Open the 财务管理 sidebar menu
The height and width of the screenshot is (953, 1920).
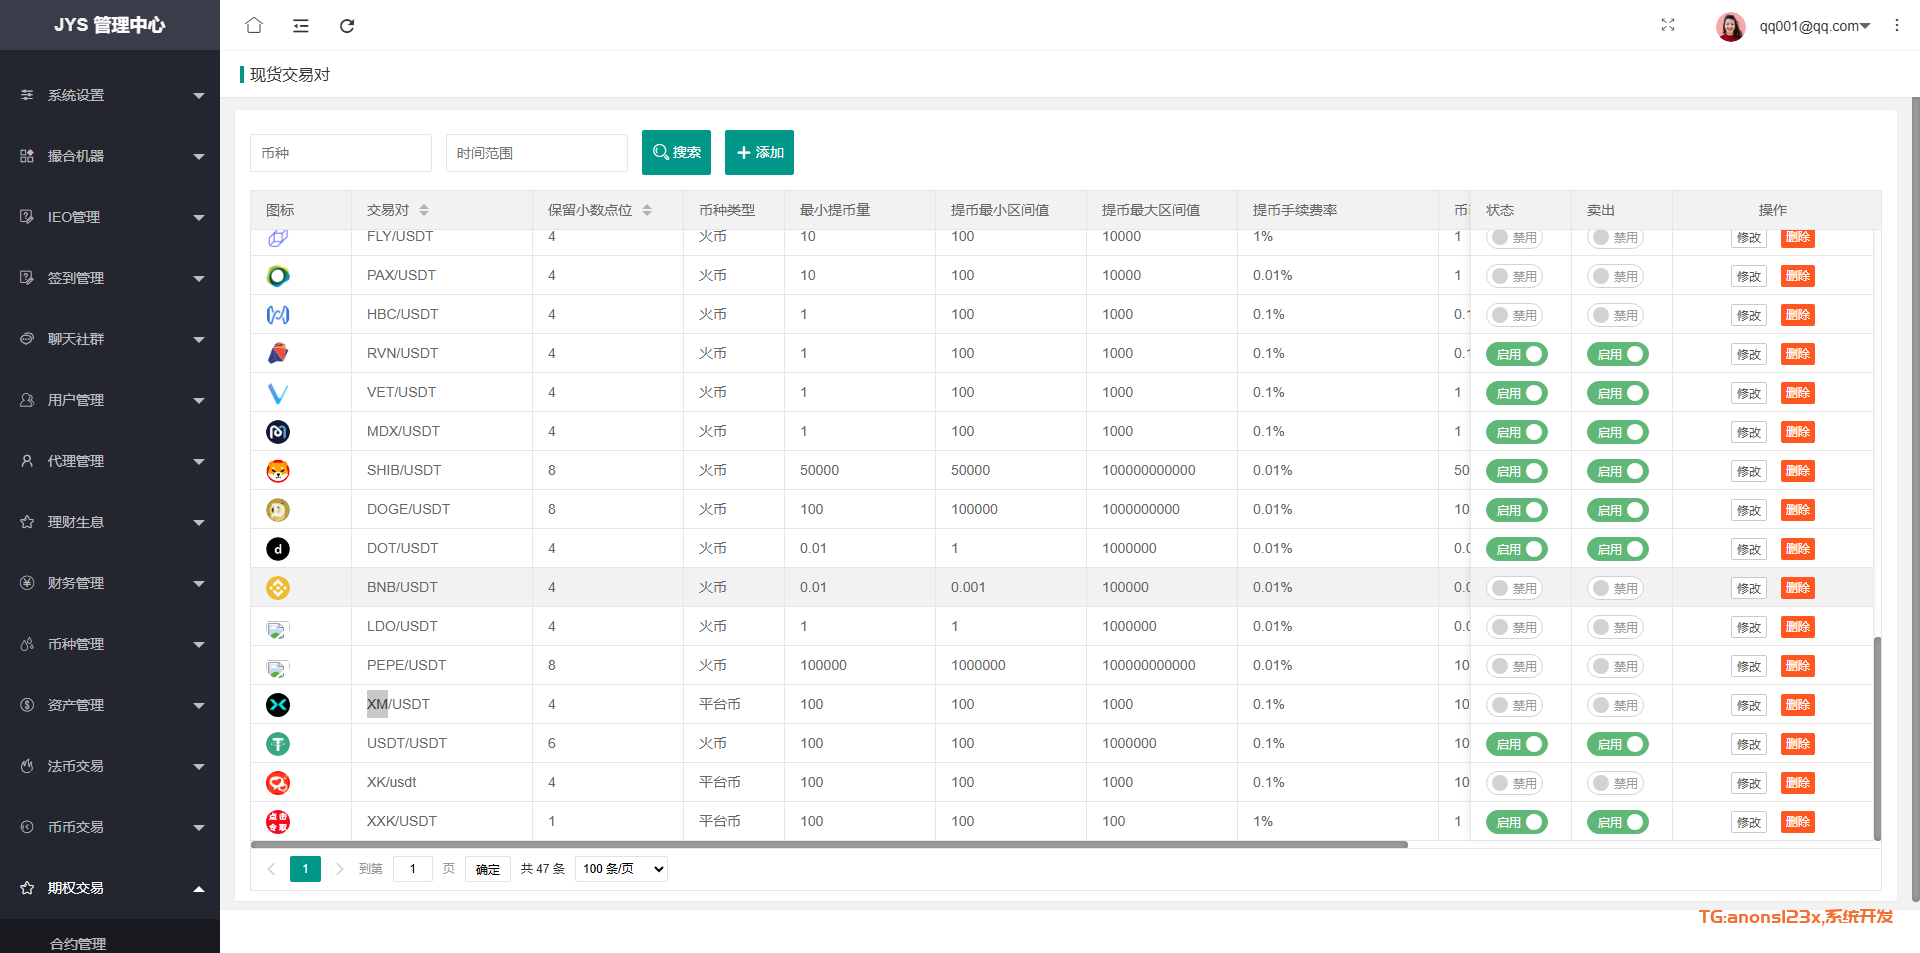[110, 583]
